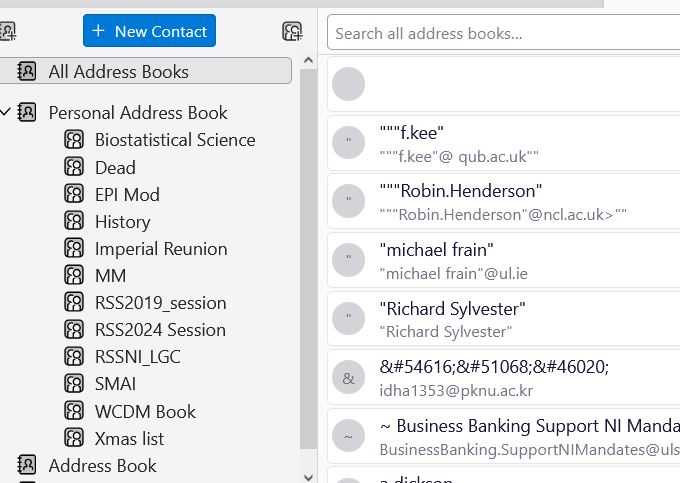Open the Biostatistical Science mailing list
The image size is (680, 483).
[175, 140]
